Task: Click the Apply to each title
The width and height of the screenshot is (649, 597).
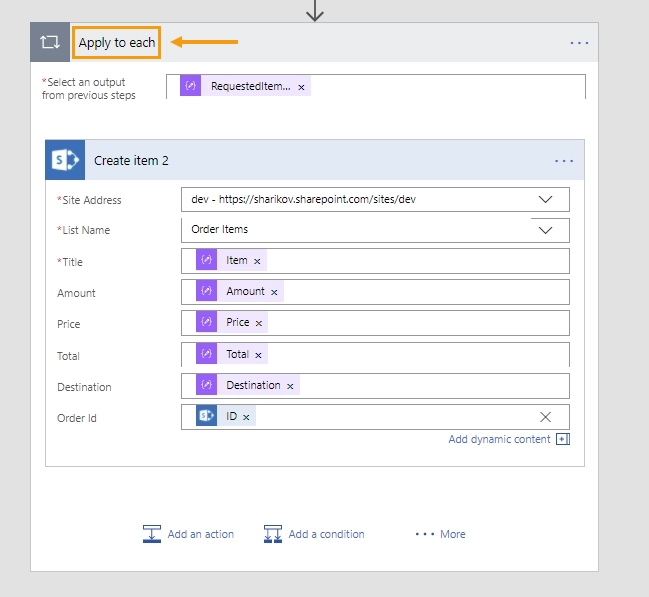Action: 117,43
